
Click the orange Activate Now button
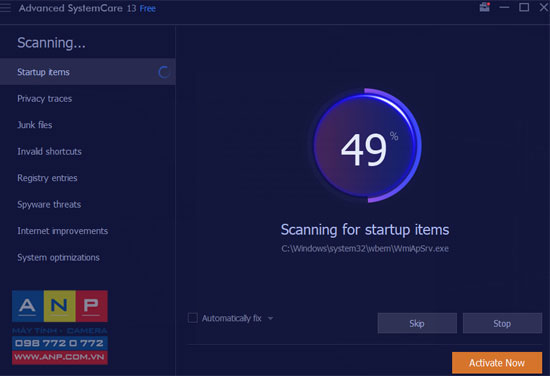coord(497,363)
